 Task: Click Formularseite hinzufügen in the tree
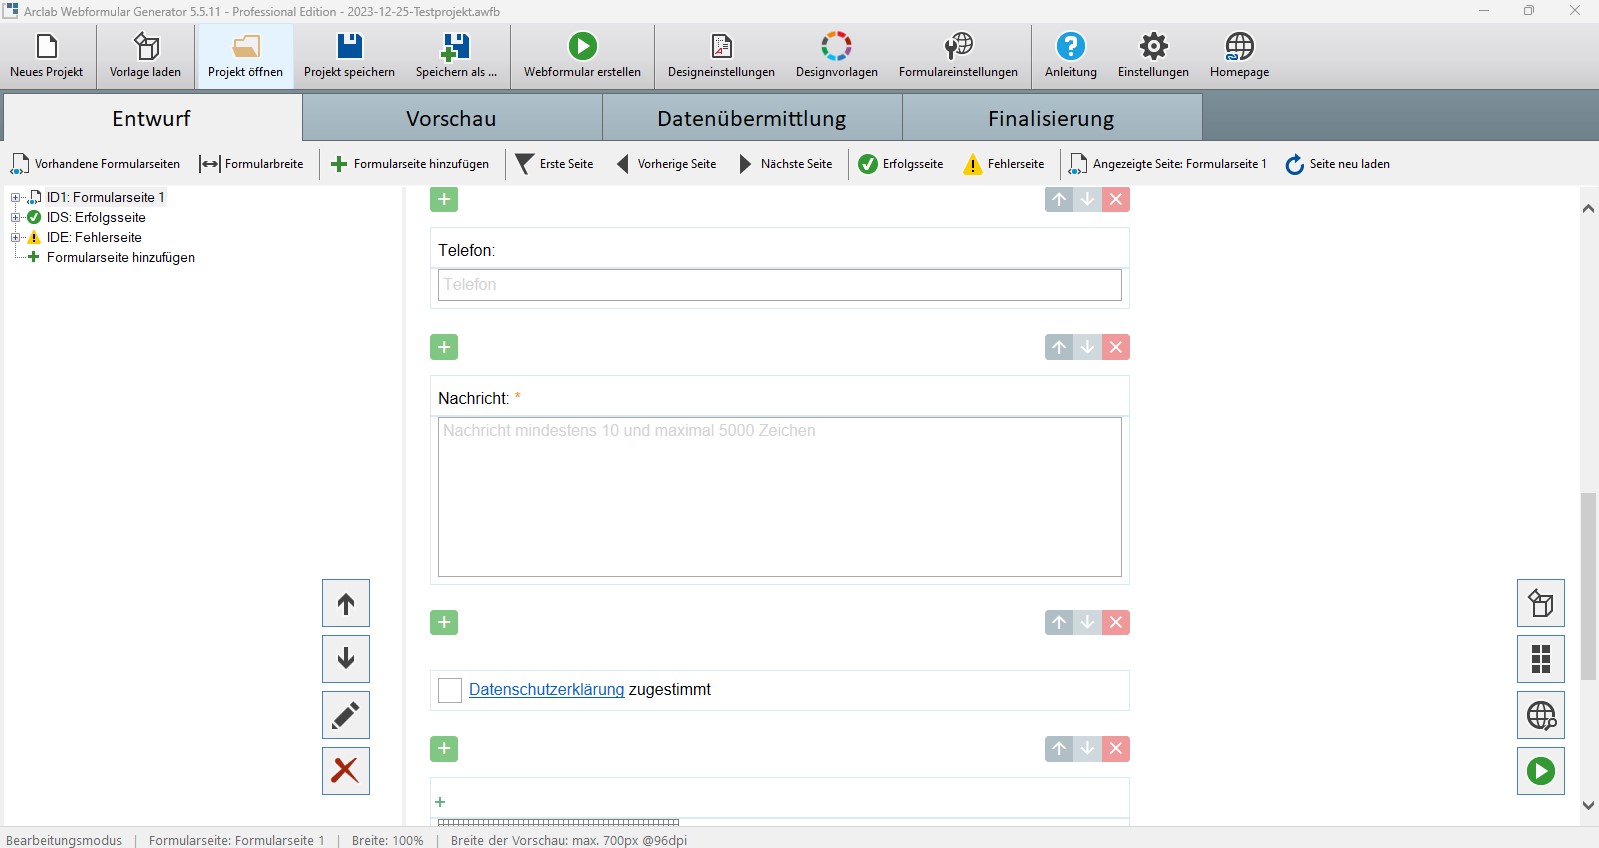point(120,258)
